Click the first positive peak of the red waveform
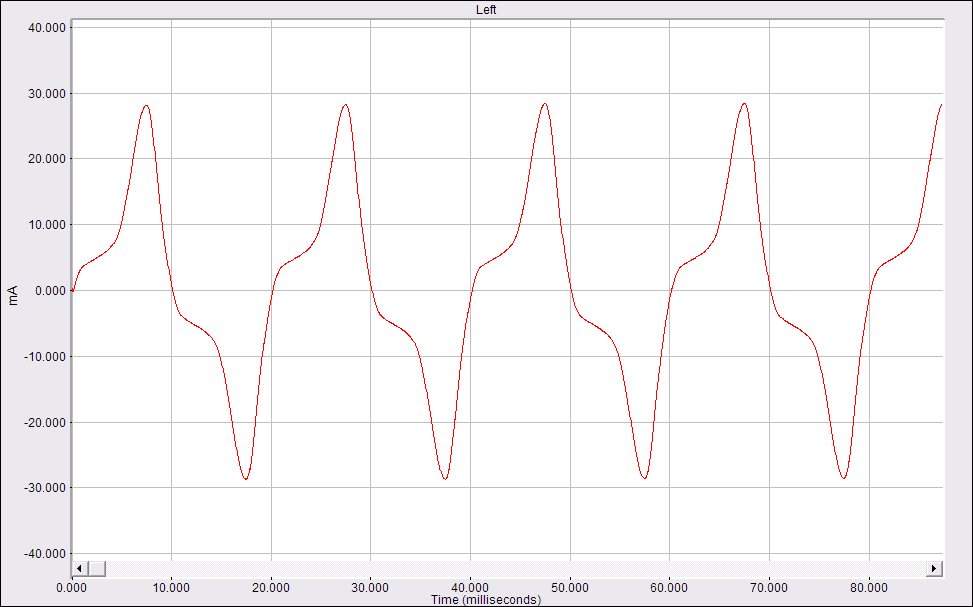 tap(146, 106)
